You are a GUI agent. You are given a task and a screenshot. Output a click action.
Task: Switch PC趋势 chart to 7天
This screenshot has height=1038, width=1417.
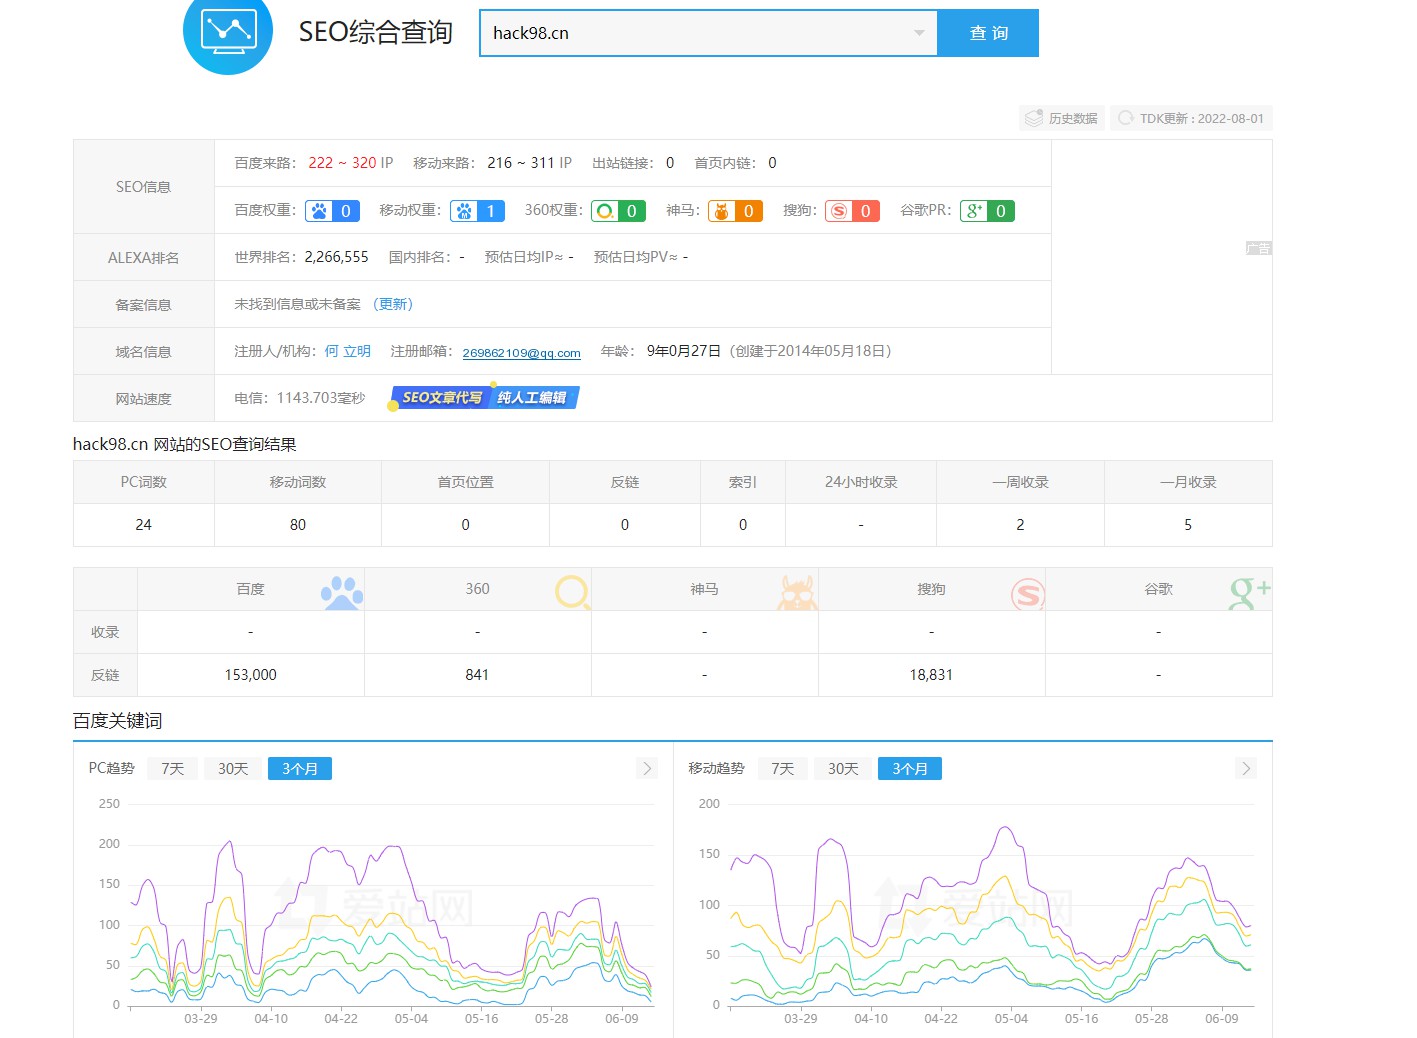173,768
